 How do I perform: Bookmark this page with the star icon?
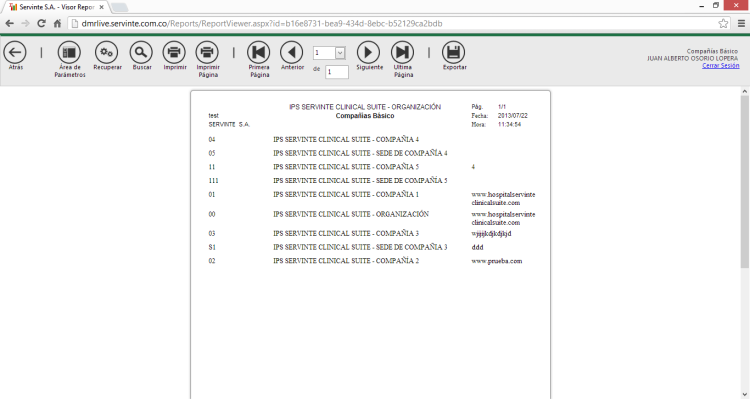pos(723,23)
